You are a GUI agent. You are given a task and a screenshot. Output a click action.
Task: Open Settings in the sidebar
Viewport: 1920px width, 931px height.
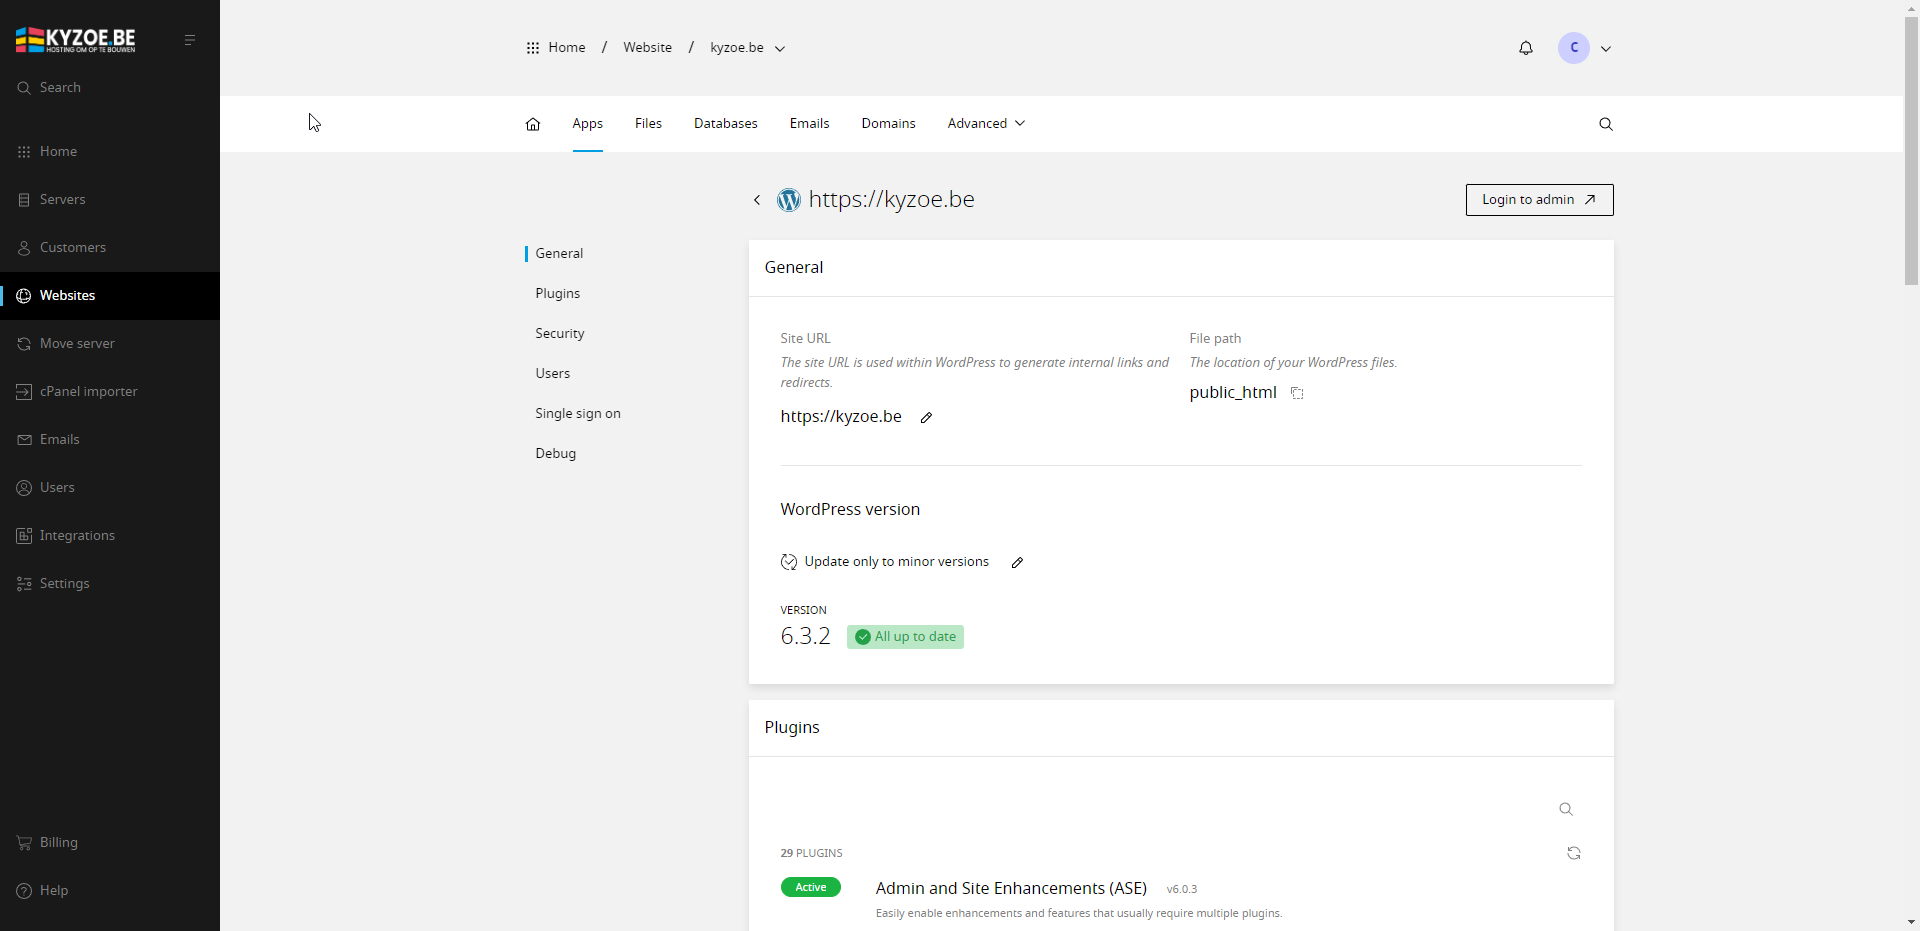[110, 584]
